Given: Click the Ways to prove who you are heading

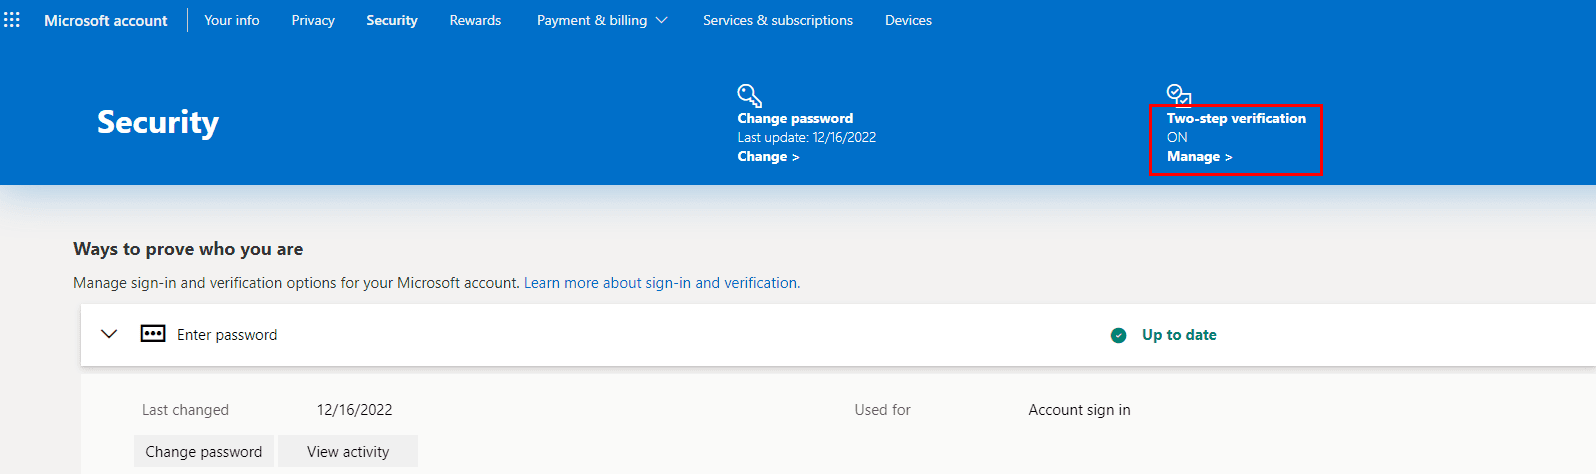Looking at the screenshot, I should [x=188, y=249].
